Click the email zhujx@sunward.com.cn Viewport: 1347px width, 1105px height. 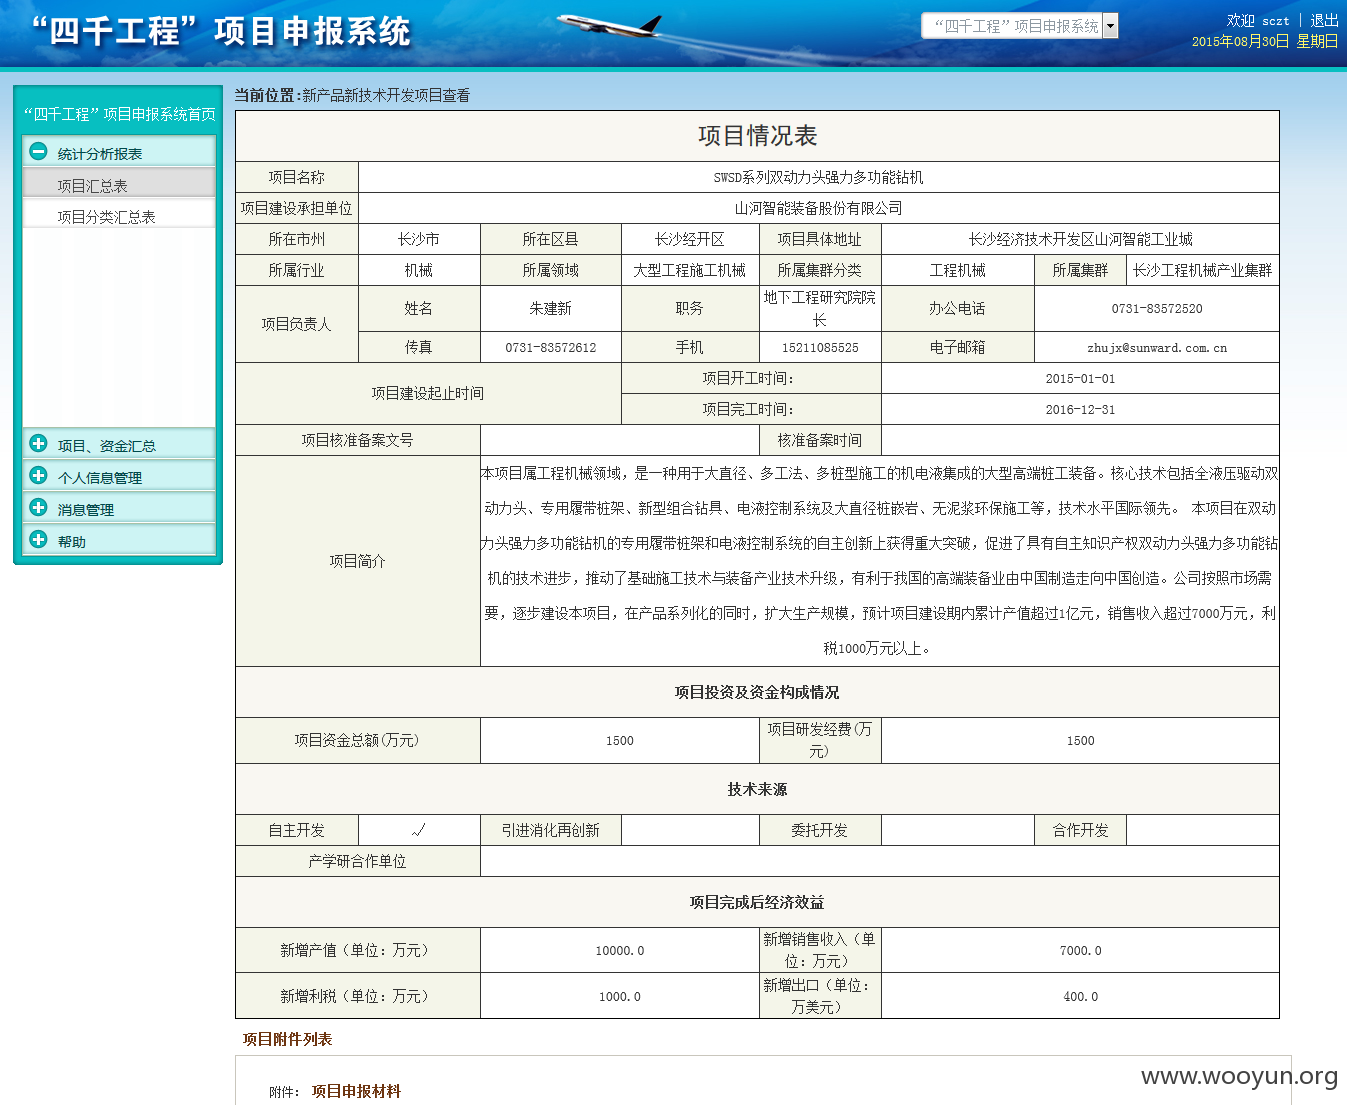pyautogui.click(x=1156, y=347)
